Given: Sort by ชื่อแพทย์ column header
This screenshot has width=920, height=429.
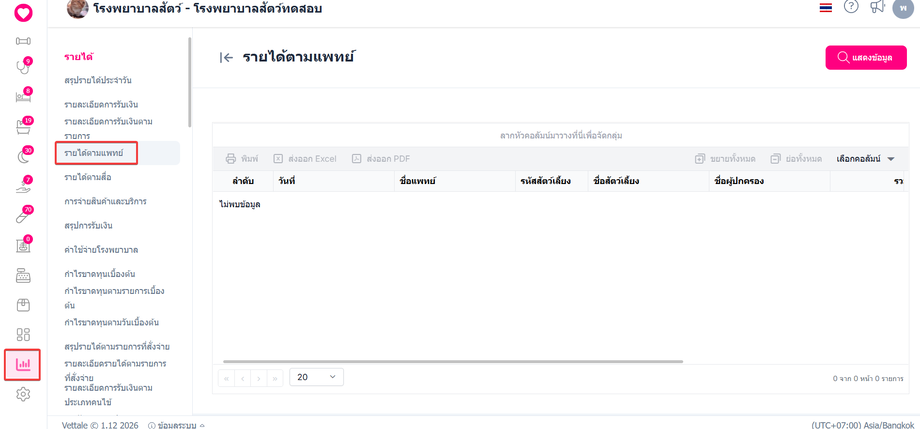Looking at the screenshot, I should [455, 181].
